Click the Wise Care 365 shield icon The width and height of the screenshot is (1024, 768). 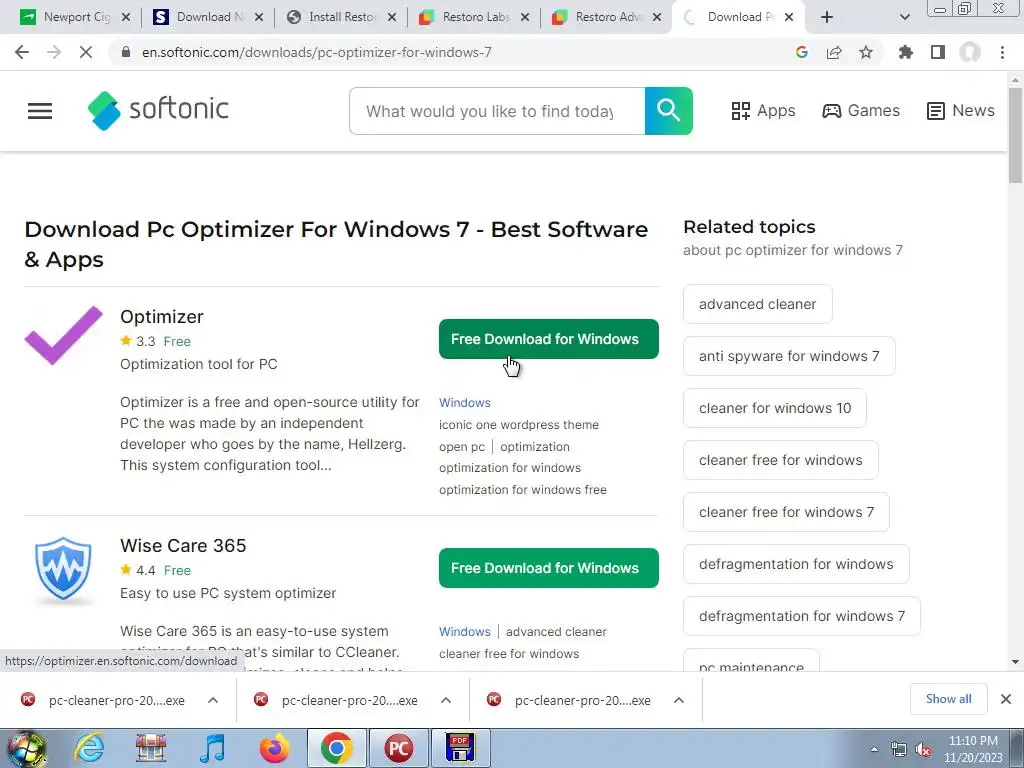click(x=63, y=569)
